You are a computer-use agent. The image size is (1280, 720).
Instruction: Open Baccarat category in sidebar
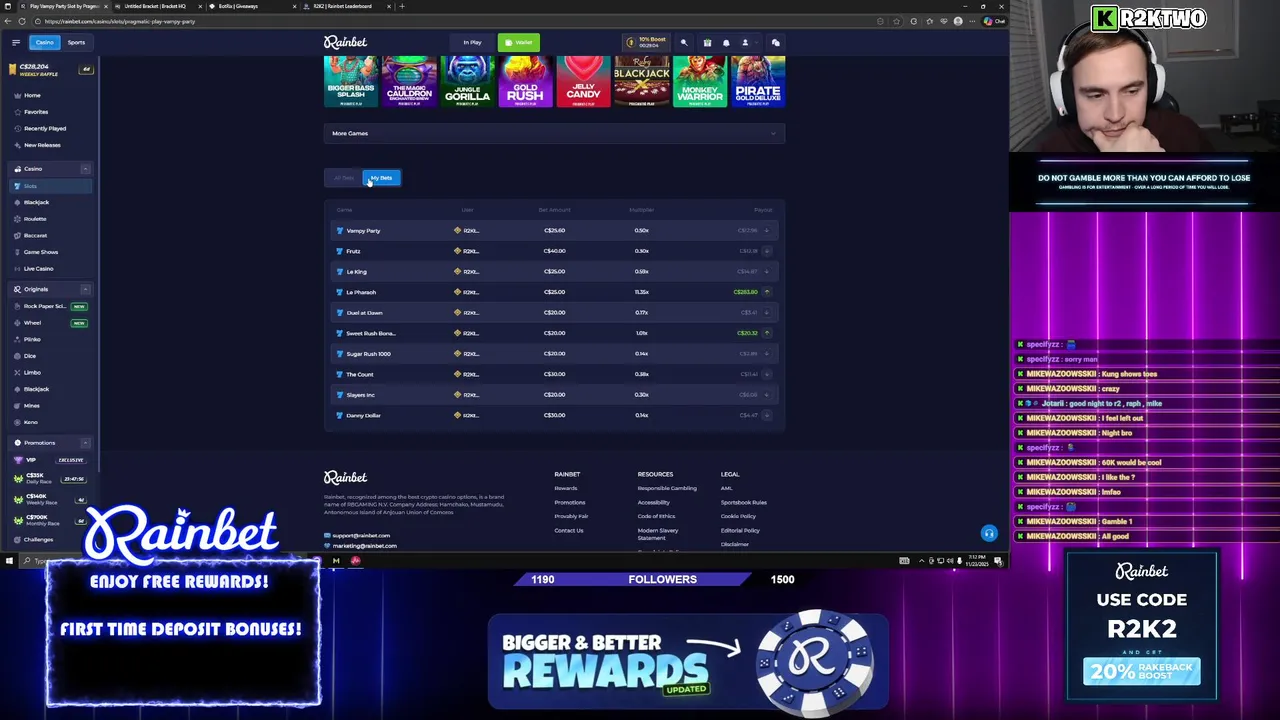click(x=35, y=235)
